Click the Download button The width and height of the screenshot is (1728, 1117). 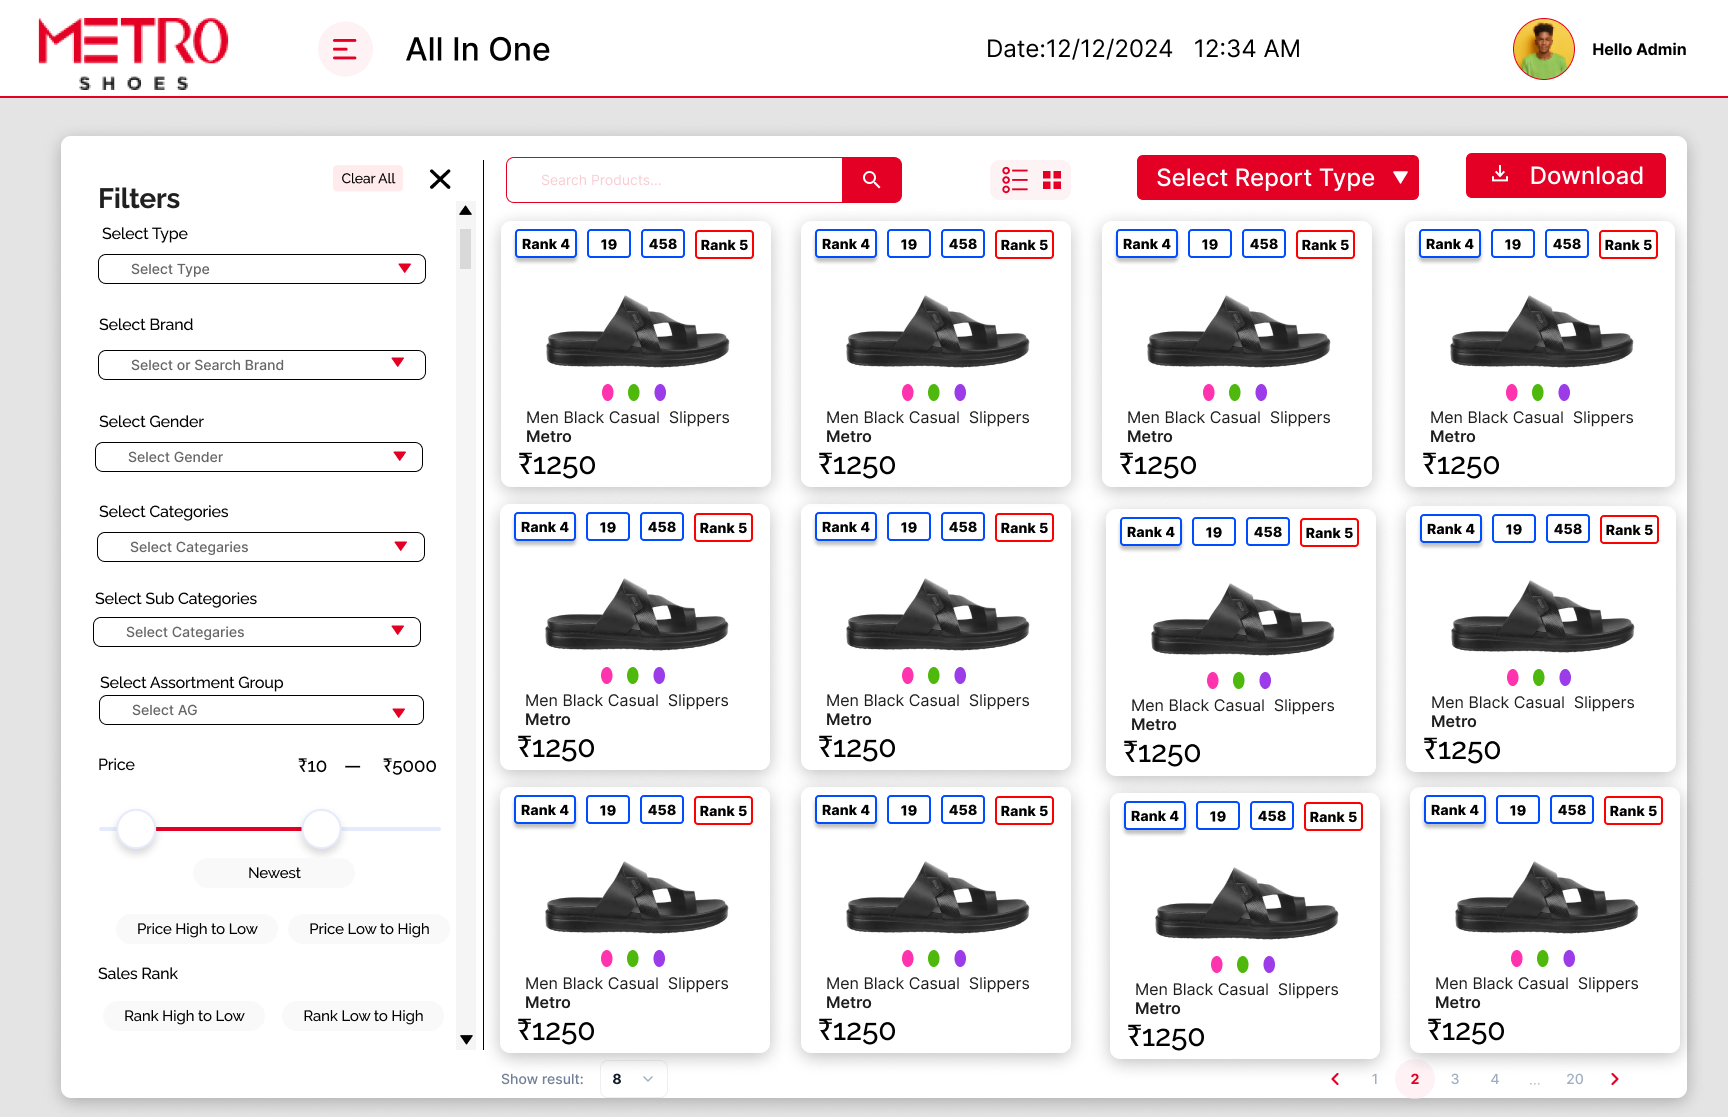[1565, 176]
